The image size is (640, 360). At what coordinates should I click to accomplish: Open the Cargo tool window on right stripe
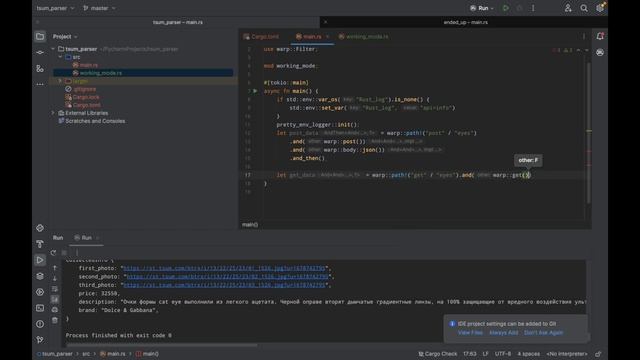pyautogui.click(x=600, y=53)
